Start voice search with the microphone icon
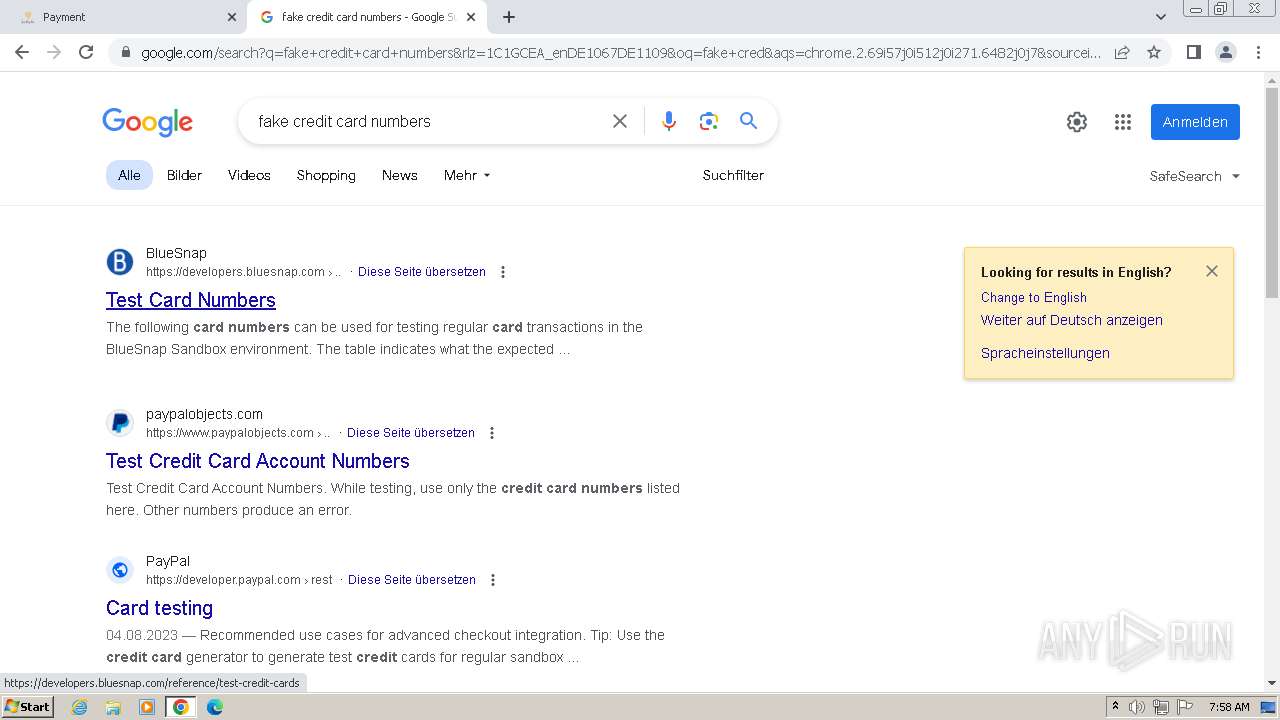1280x720 pixels. (x=669, y=121)
